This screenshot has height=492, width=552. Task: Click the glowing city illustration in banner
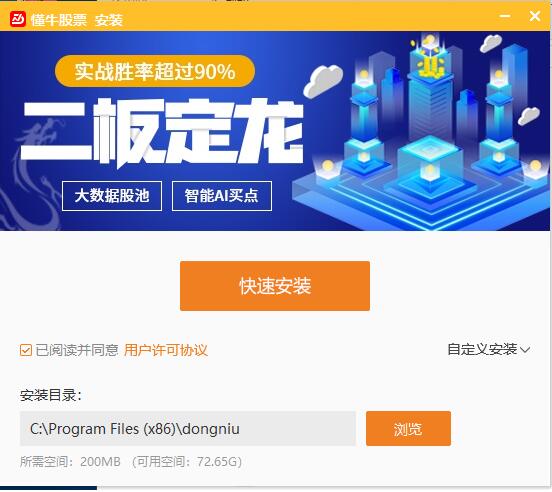click(422, 134)
